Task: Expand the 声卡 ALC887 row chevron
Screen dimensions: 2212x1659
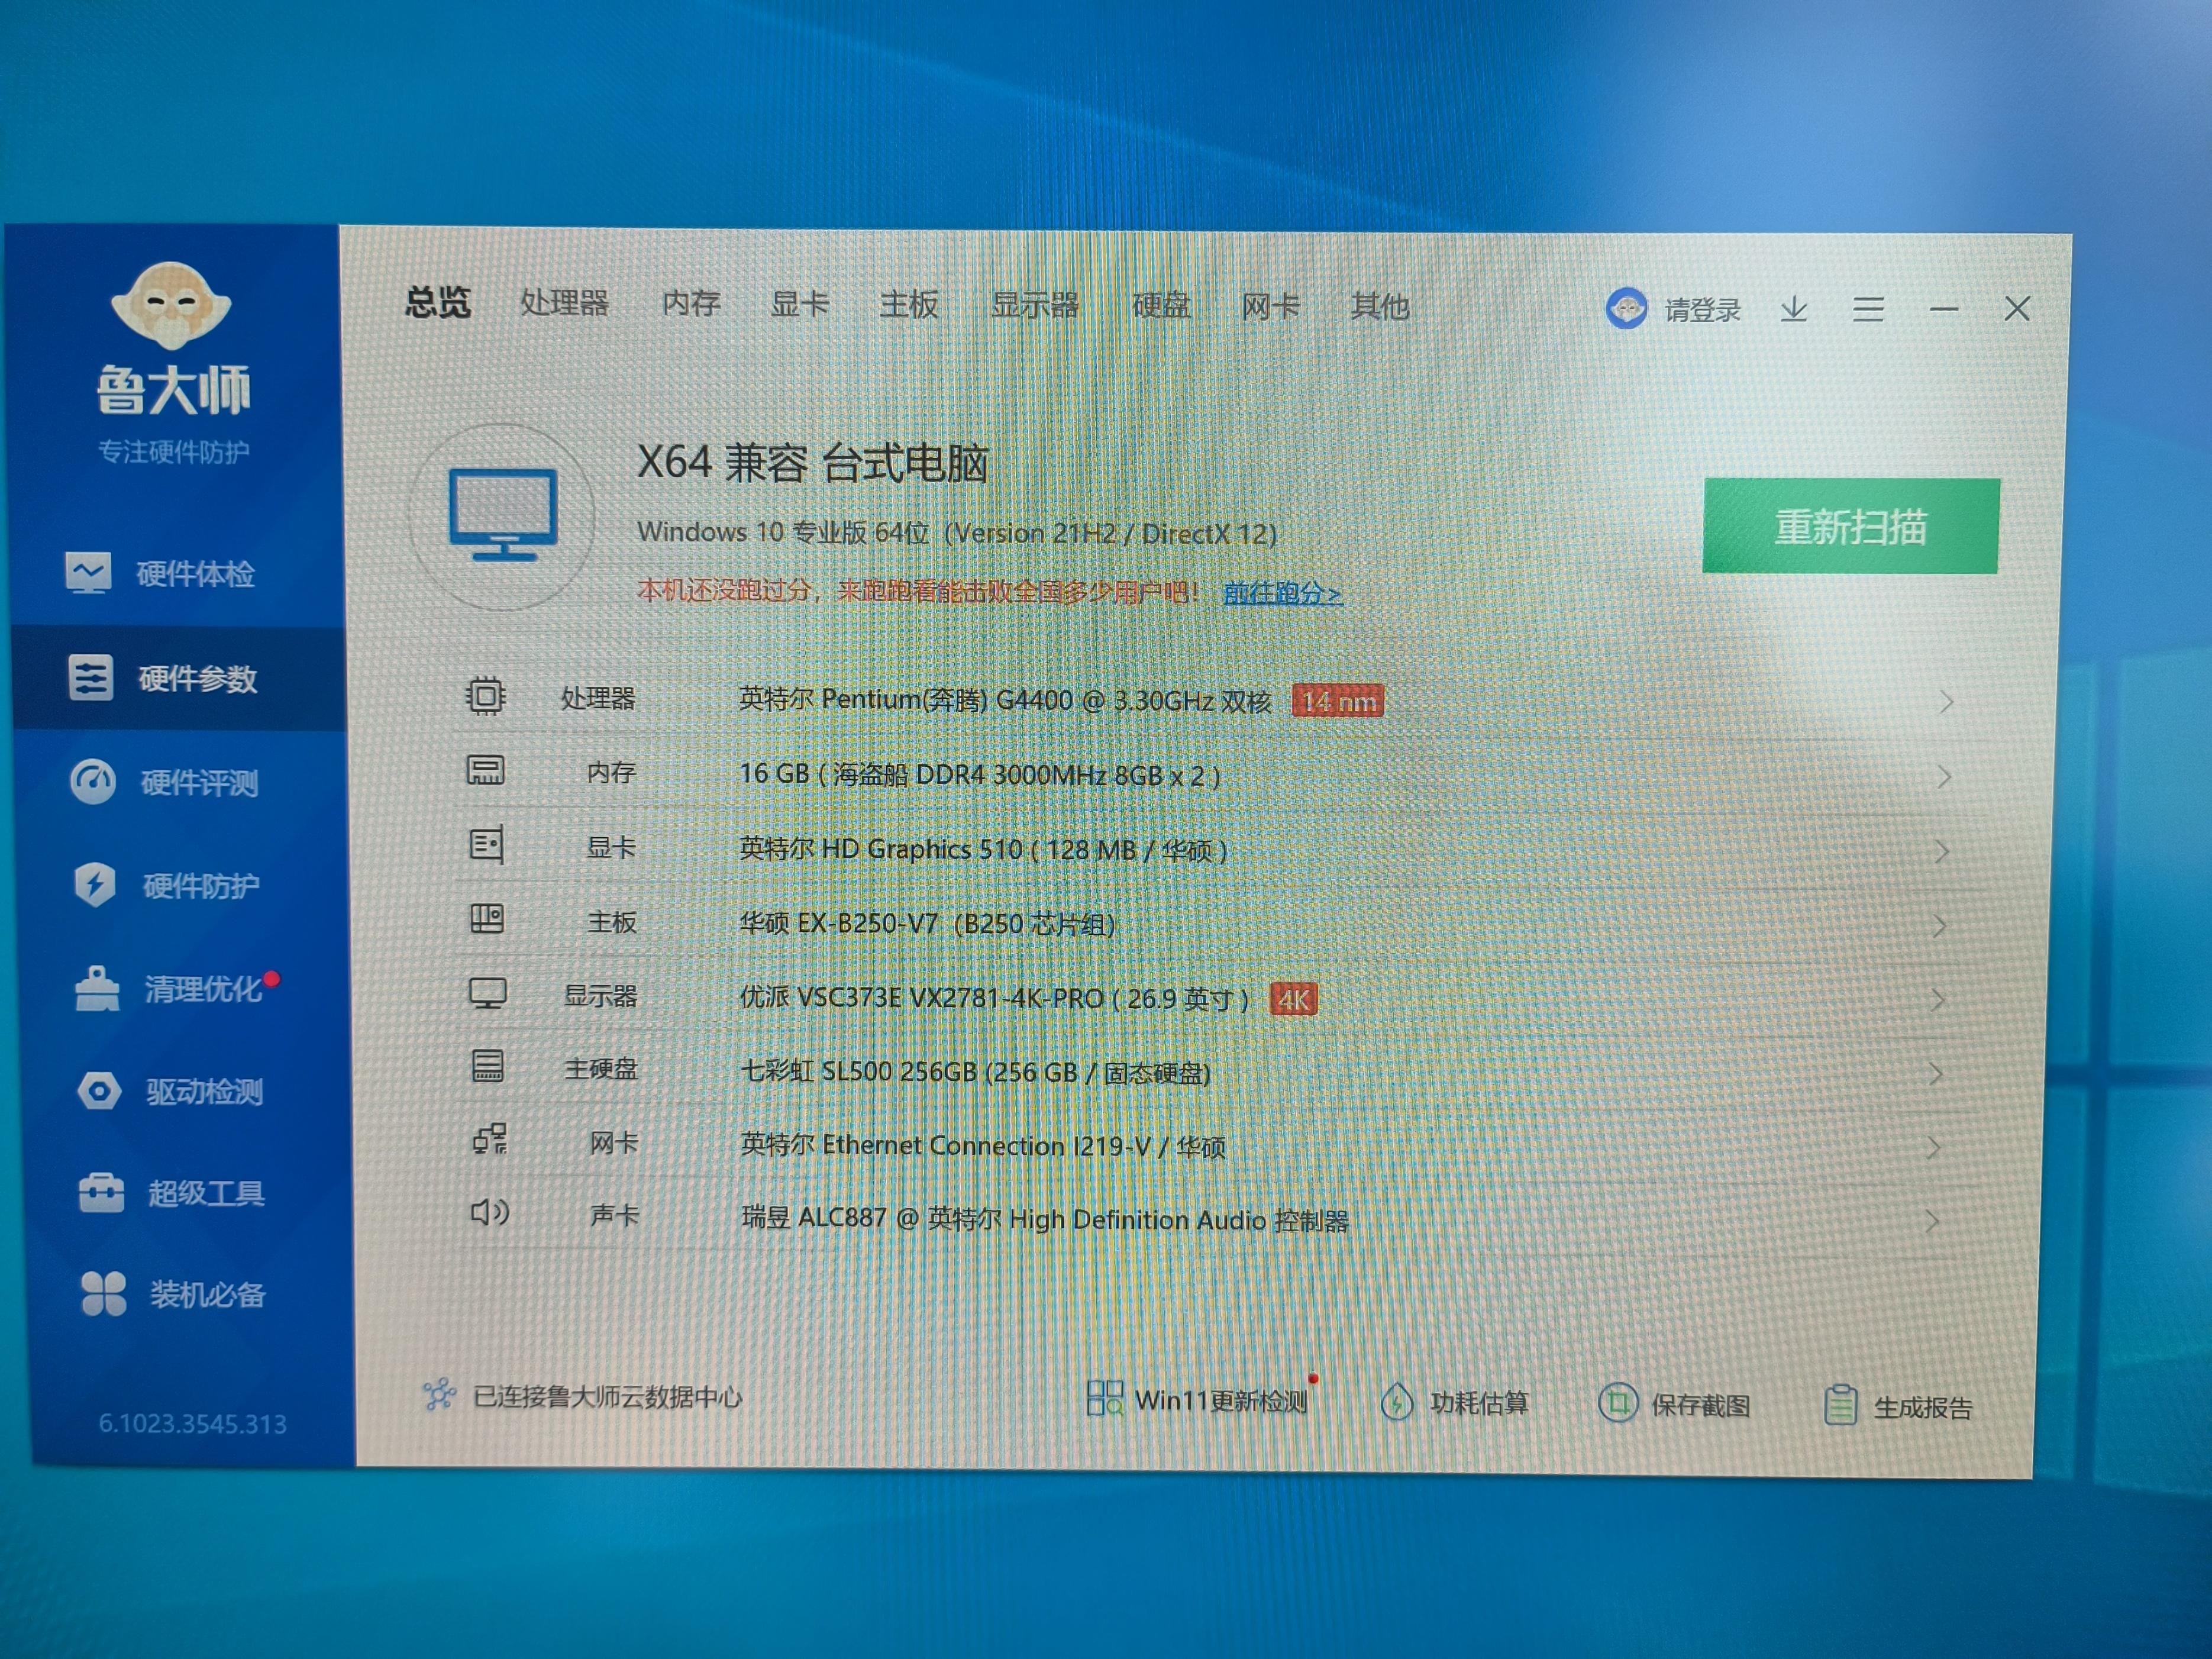Action: [x=1932, y=1221]
